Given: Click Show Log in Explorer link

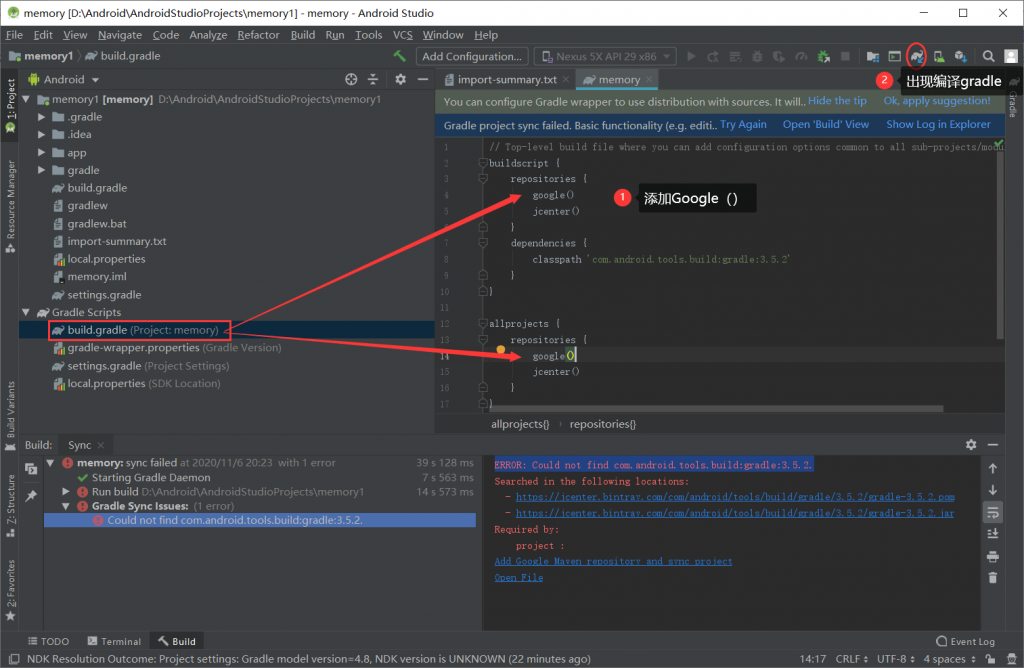Looking at the screenshot, I should coord(938,125).
